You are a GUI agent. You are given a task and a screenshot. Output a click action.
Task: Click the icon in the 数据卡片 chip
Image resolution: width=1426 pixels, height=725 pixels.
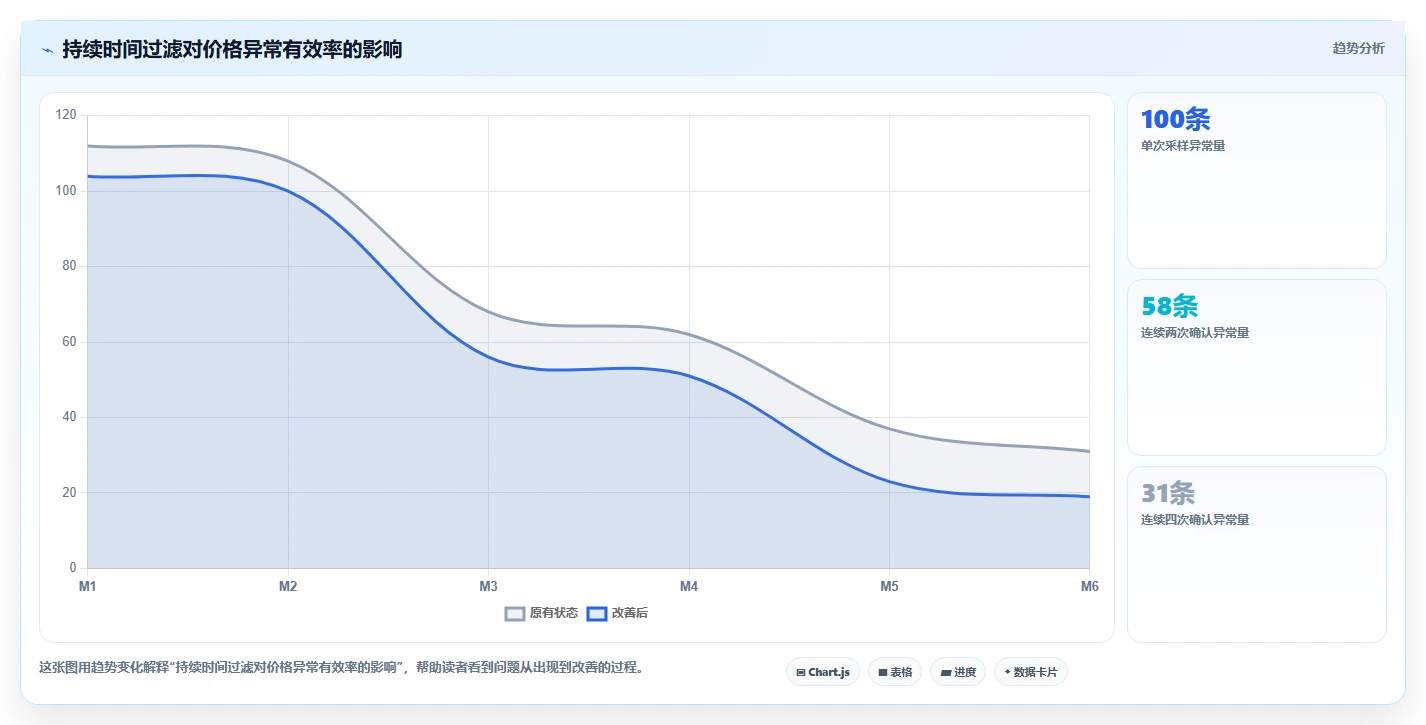pos(1007,672)
